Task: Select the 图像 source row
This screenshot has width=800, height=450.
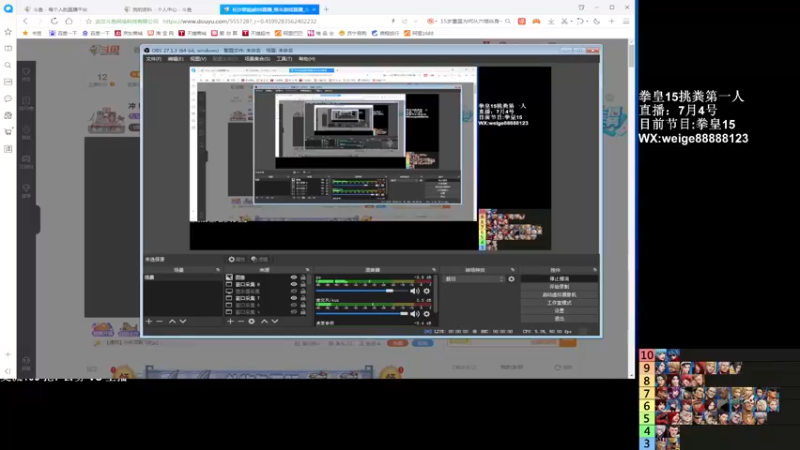Action: point(266,278)
